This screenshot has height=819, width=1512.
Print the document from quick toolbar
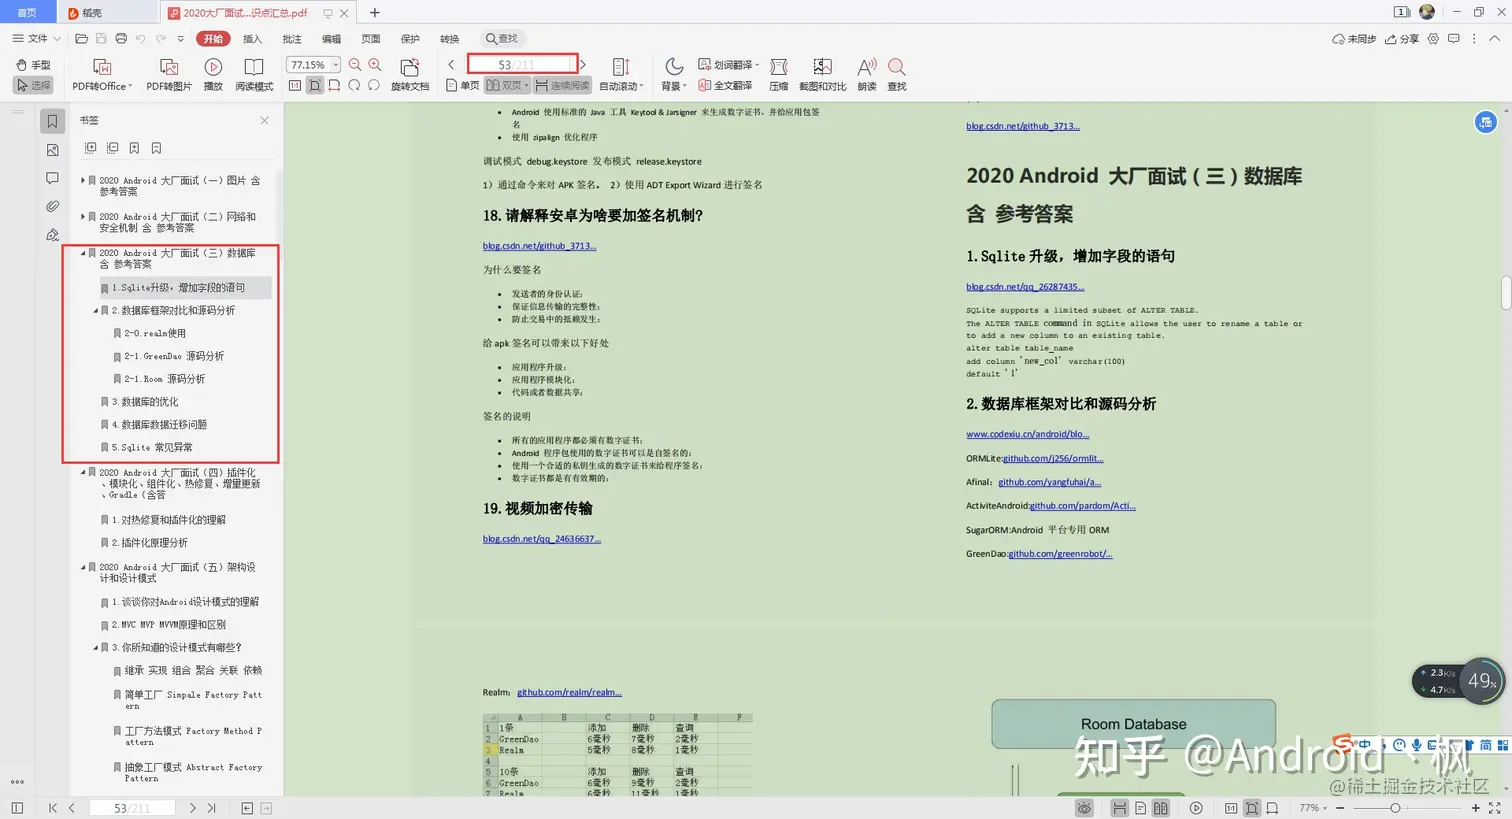point(121,39)
